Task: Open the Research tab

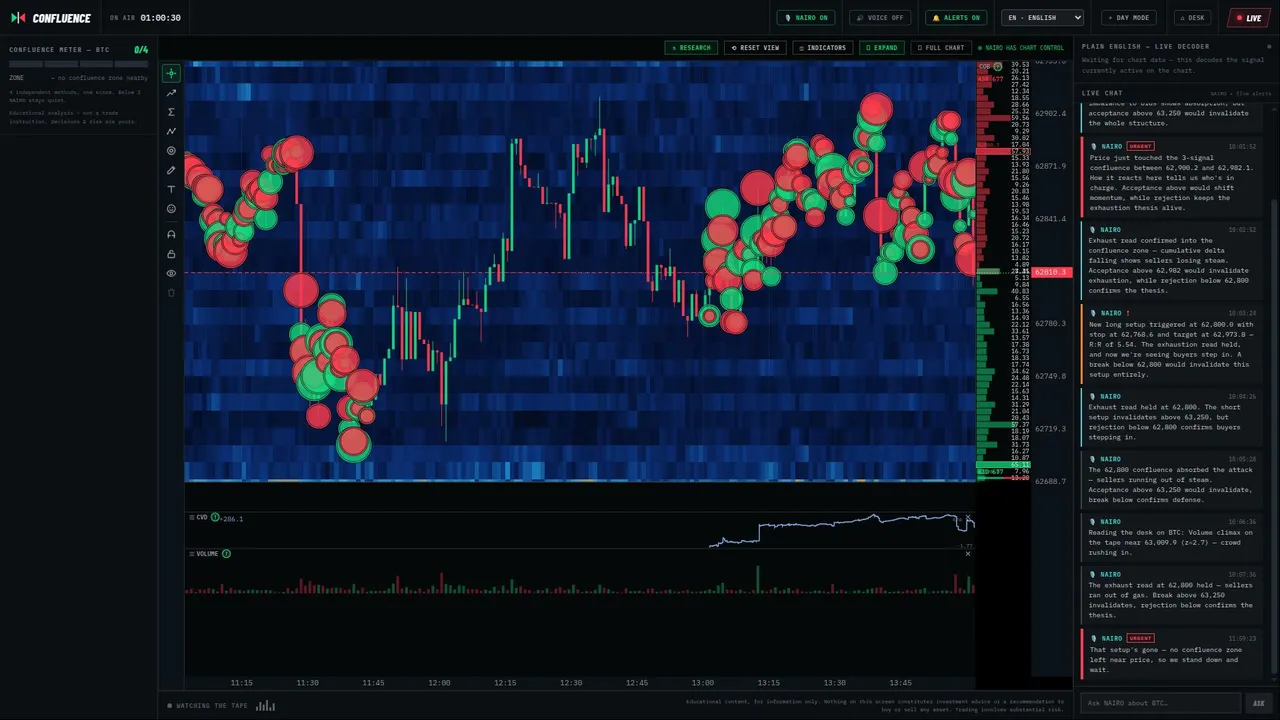Action: [x=691, y=47]
